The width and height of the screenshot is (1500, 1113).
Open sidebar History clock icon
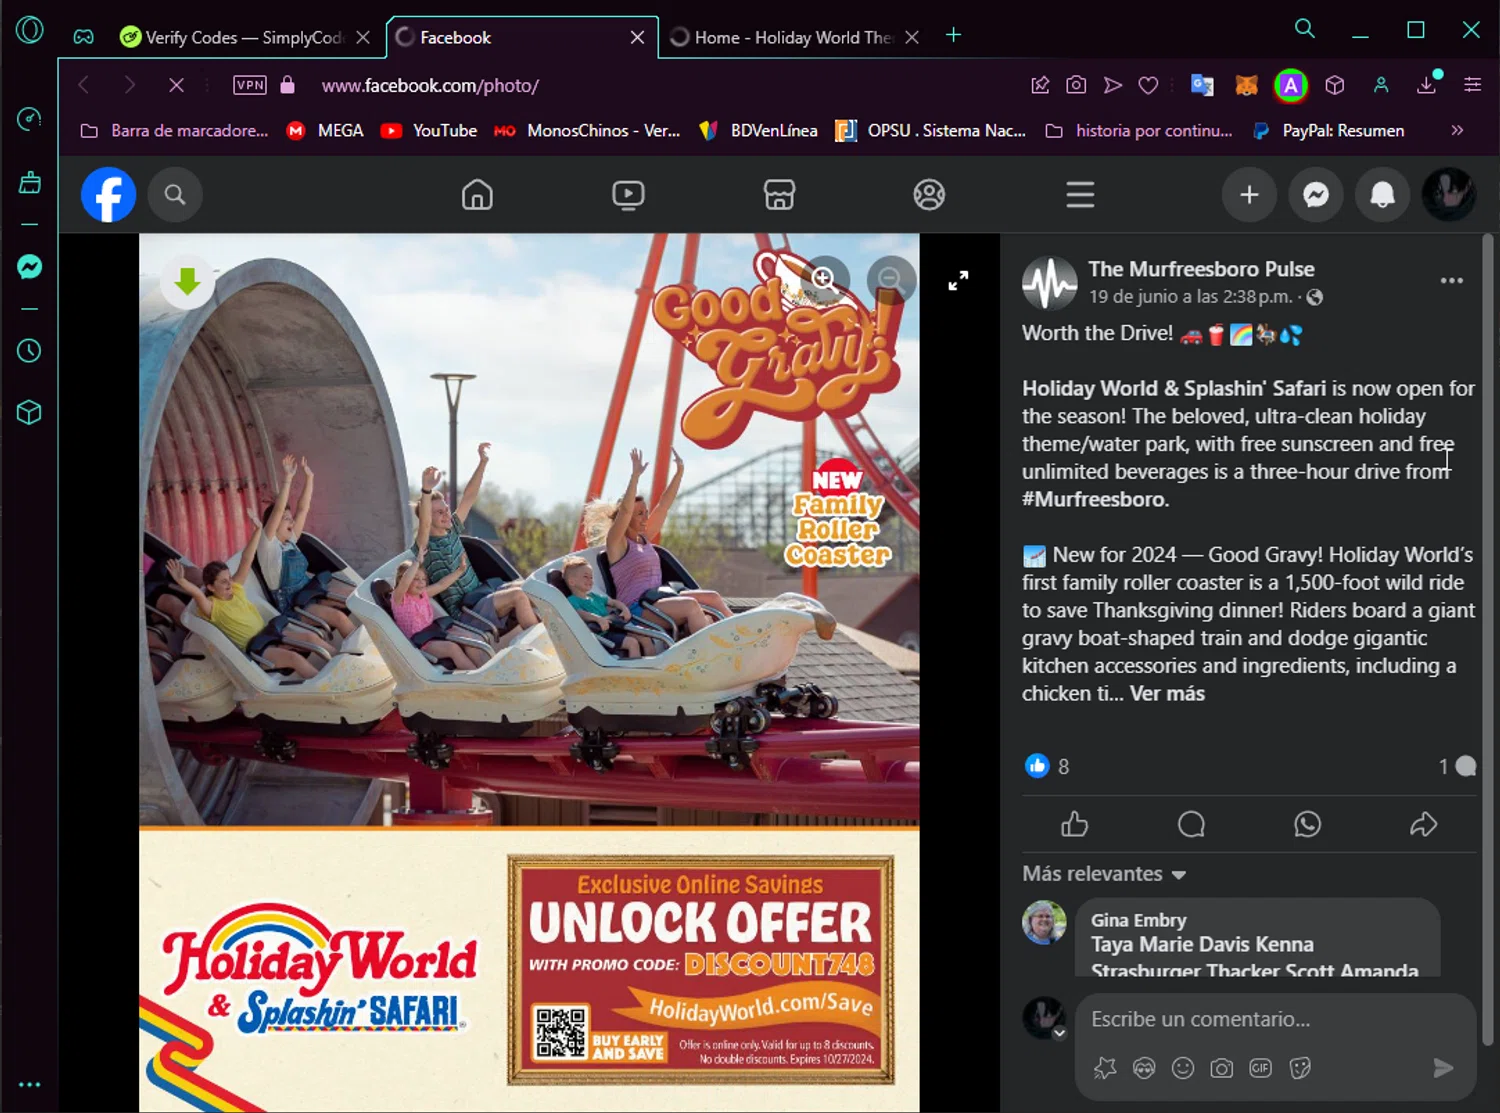pos(29,351)
